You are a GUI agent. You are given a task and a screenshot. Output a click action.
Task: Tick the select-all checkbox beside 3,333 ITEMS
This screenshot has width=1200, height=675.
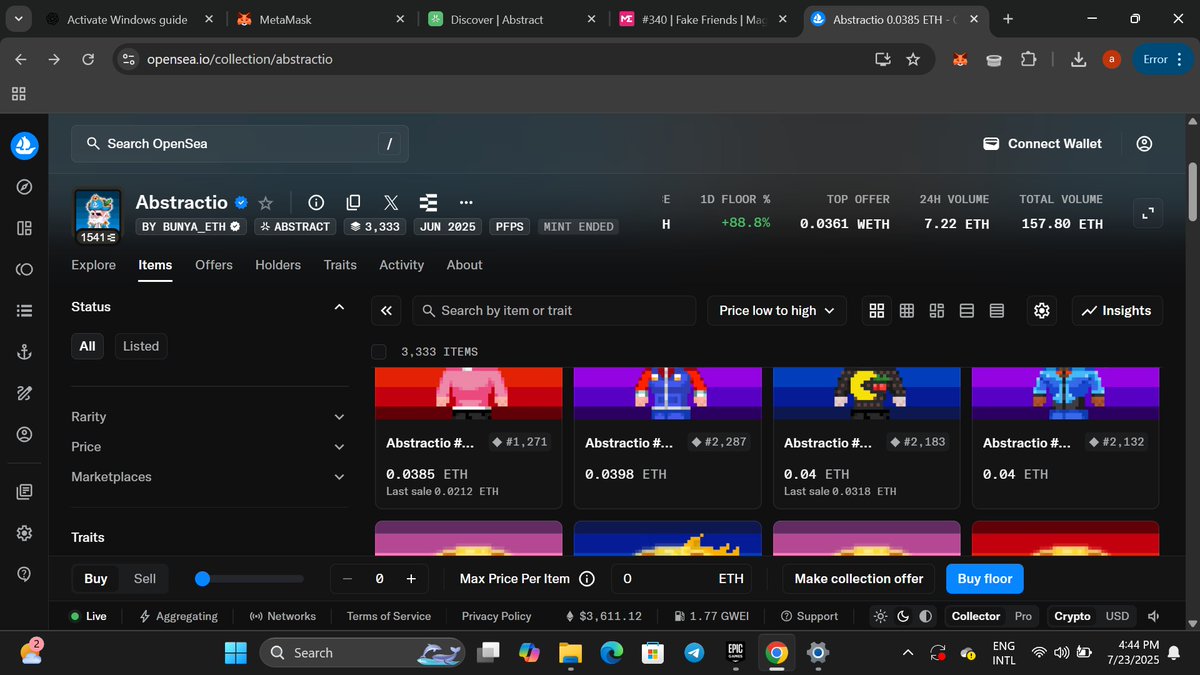[378, 352]
